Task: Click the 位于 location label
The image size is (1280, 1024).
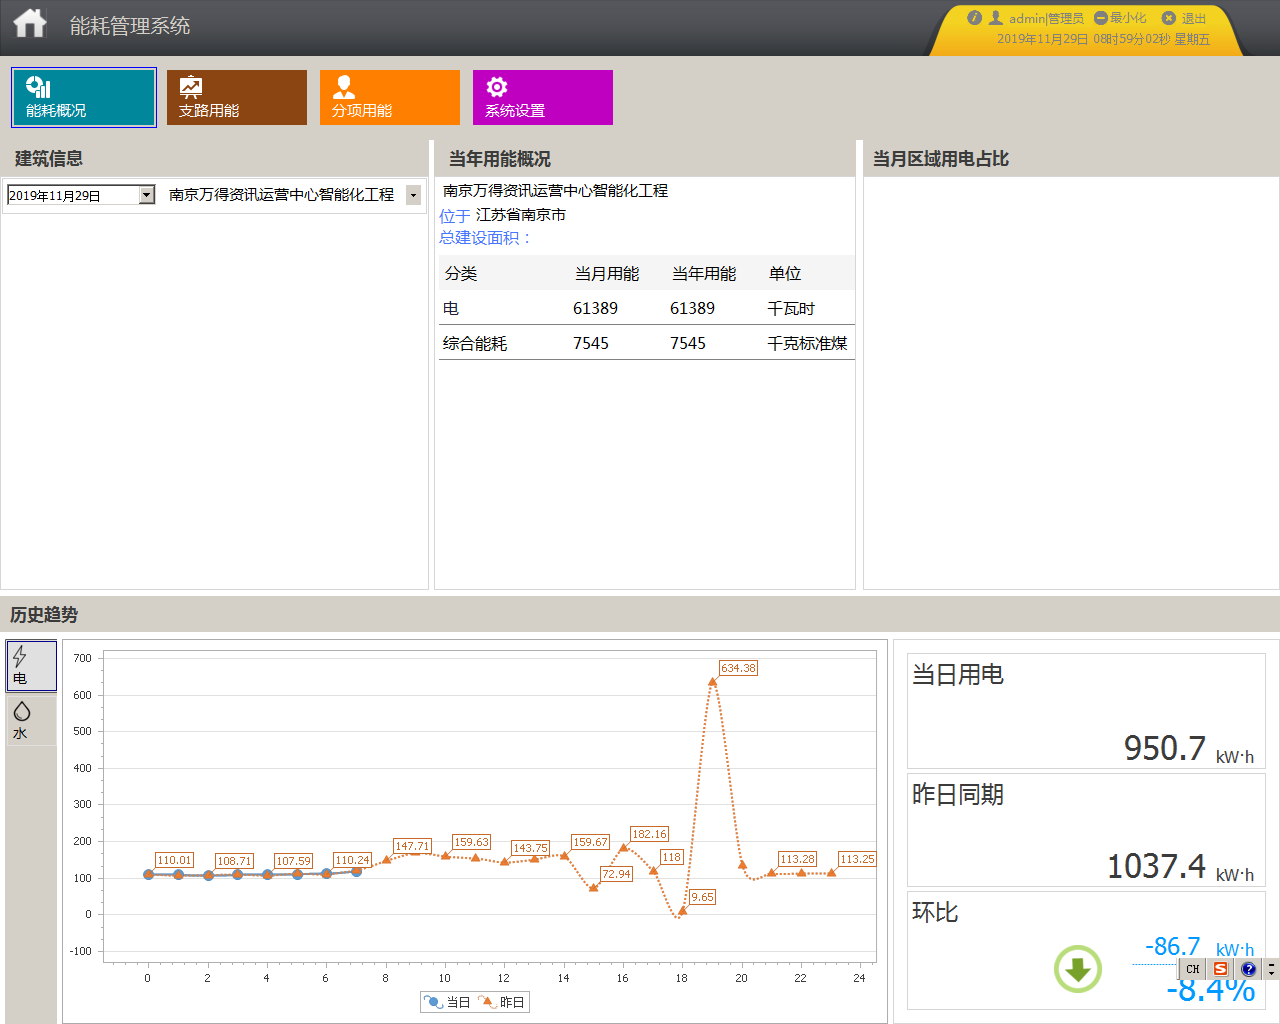Action: click(x=455, y=215)
